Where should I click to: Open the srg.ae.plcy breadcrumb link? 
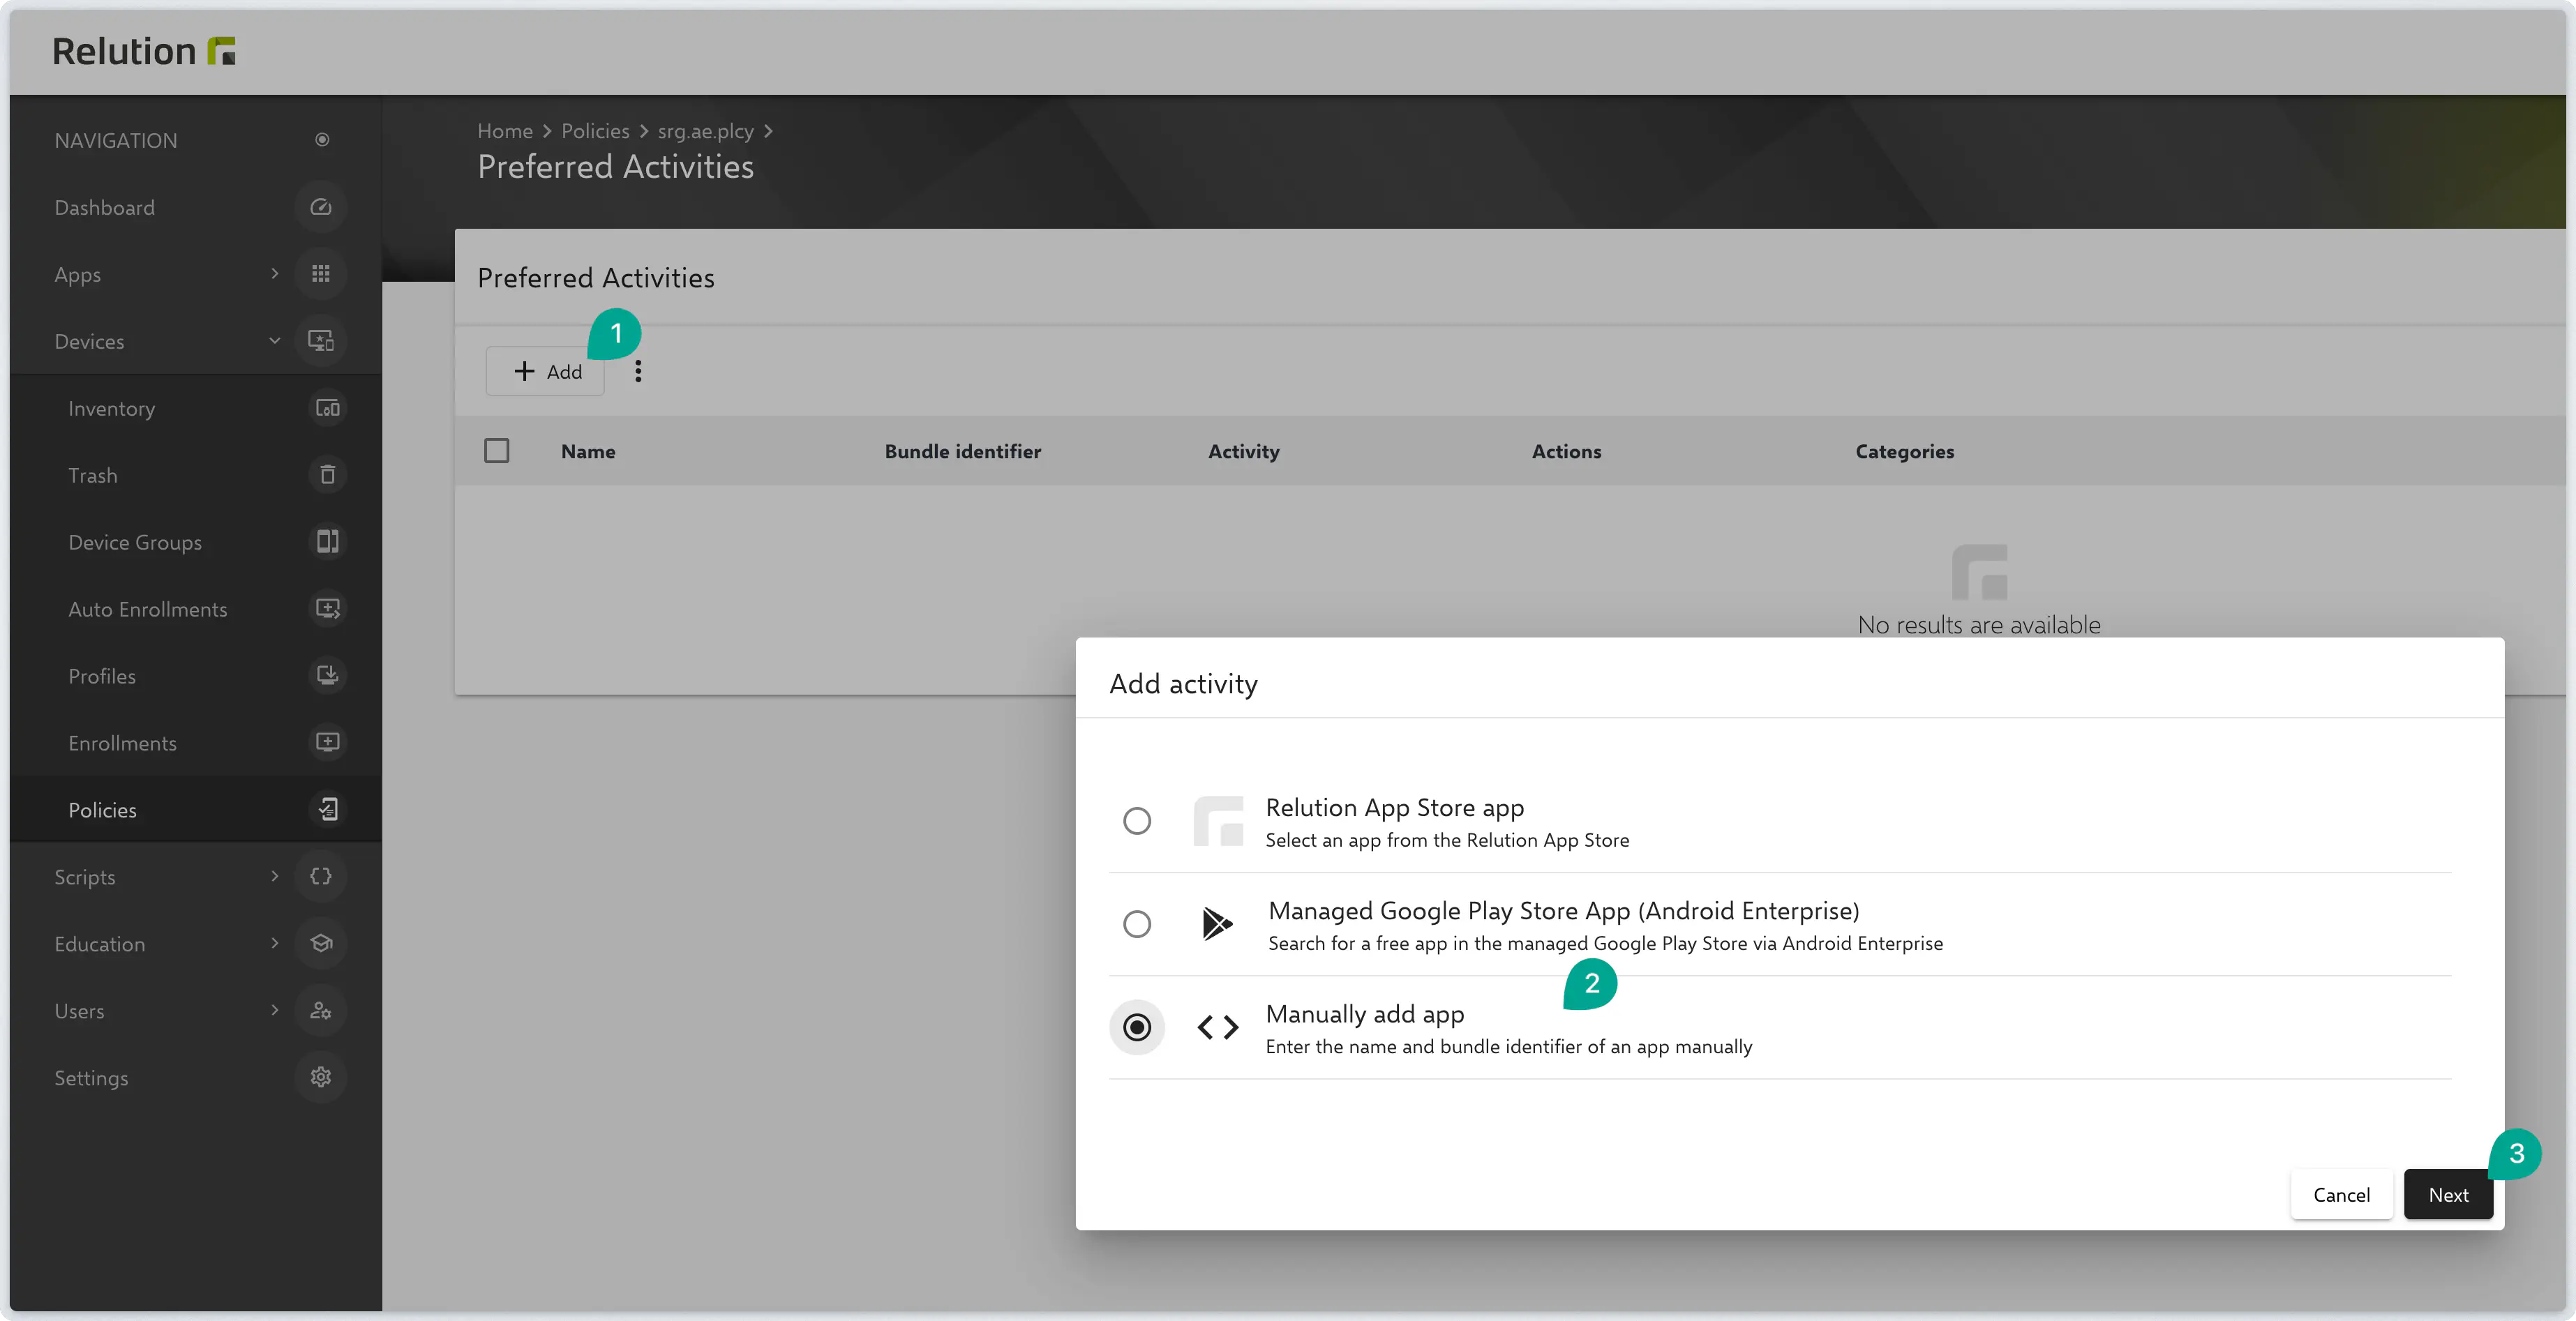pyautogui.click(x=705, y=131)
